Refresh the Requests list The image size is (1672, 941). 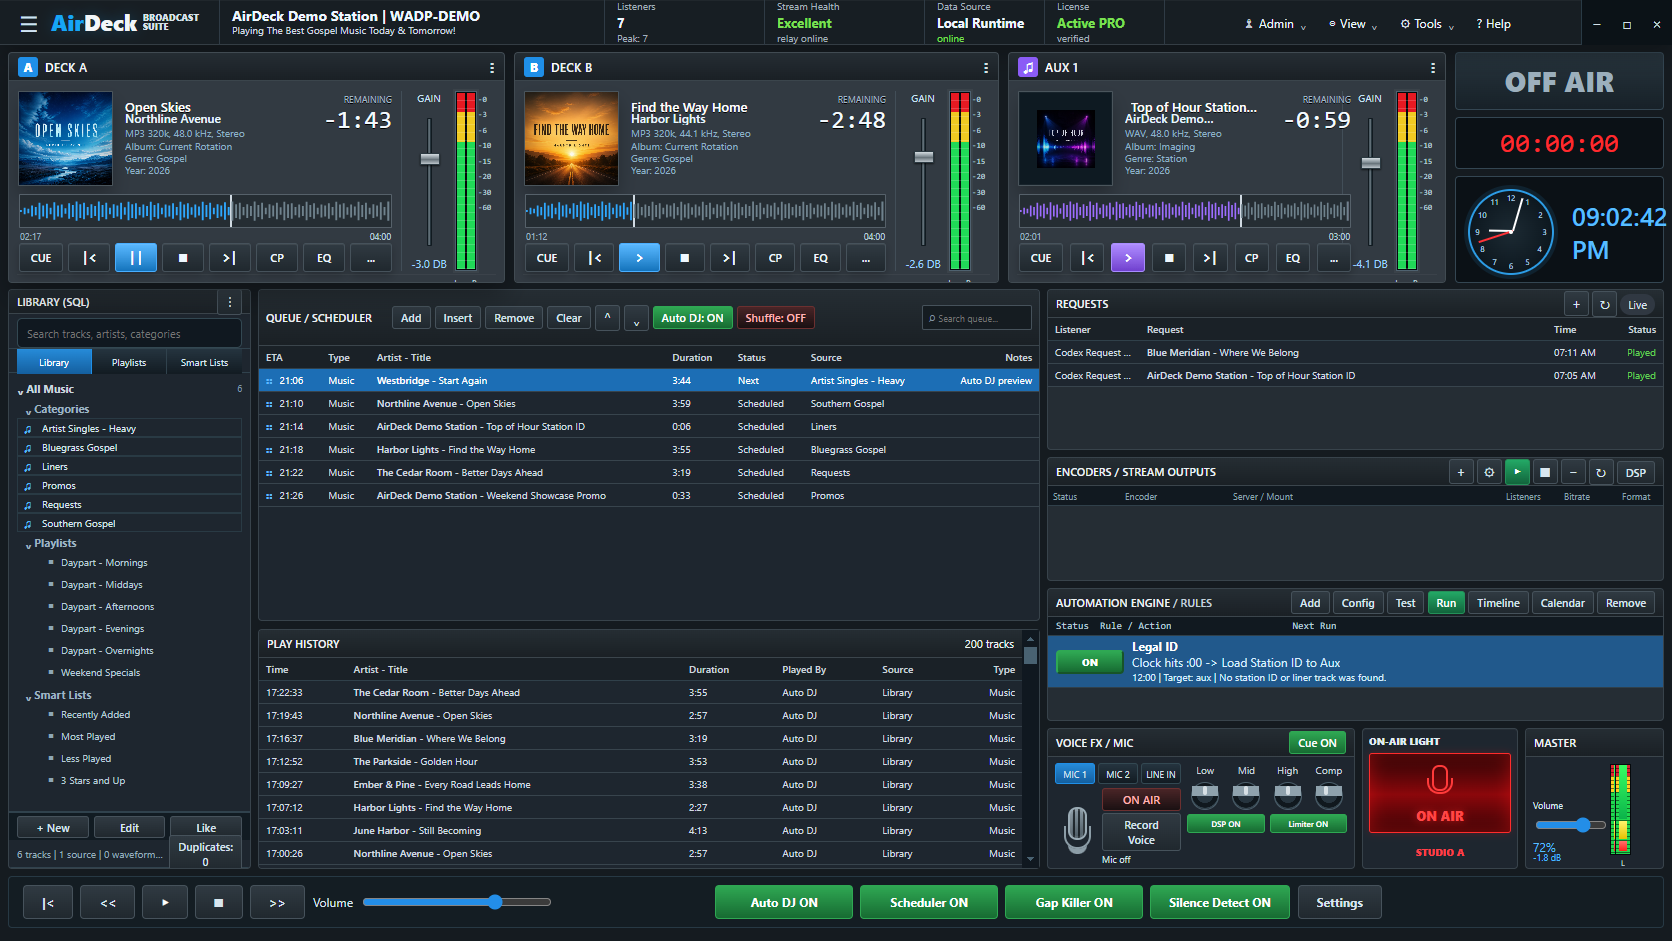point(1605,305)
